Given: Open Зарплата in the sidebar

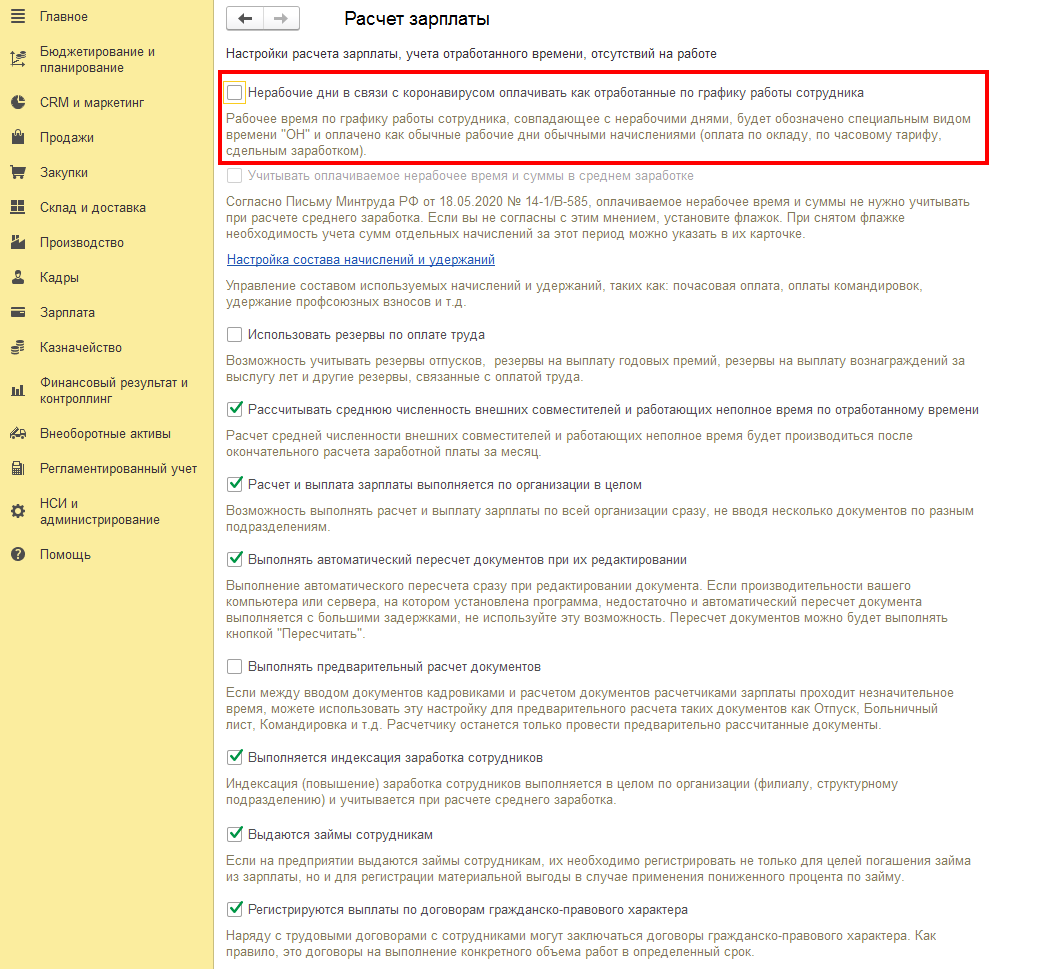Looking at the screenshot, I should pos(67,312).
